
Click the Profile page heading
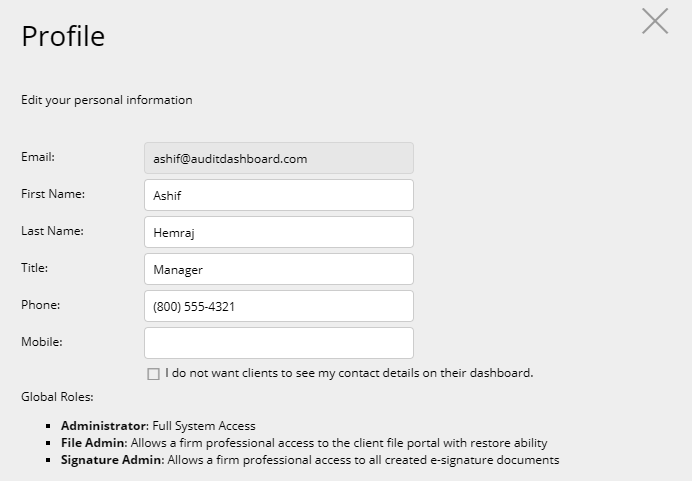point(63,36)
